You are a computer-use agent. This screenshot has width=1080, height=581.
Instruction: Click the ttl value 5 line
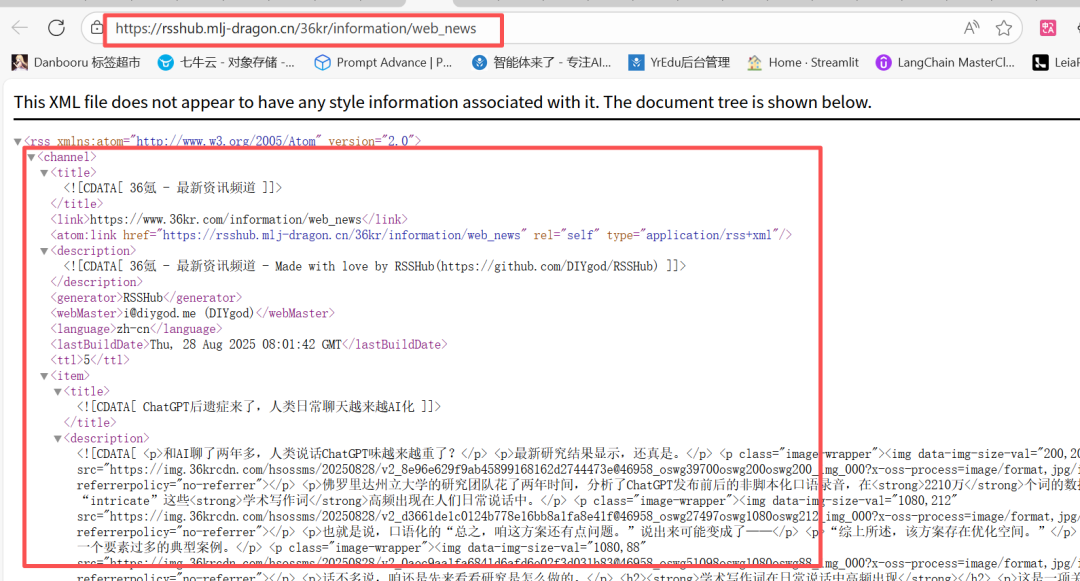pyautogui.click(x=90, y=360)
